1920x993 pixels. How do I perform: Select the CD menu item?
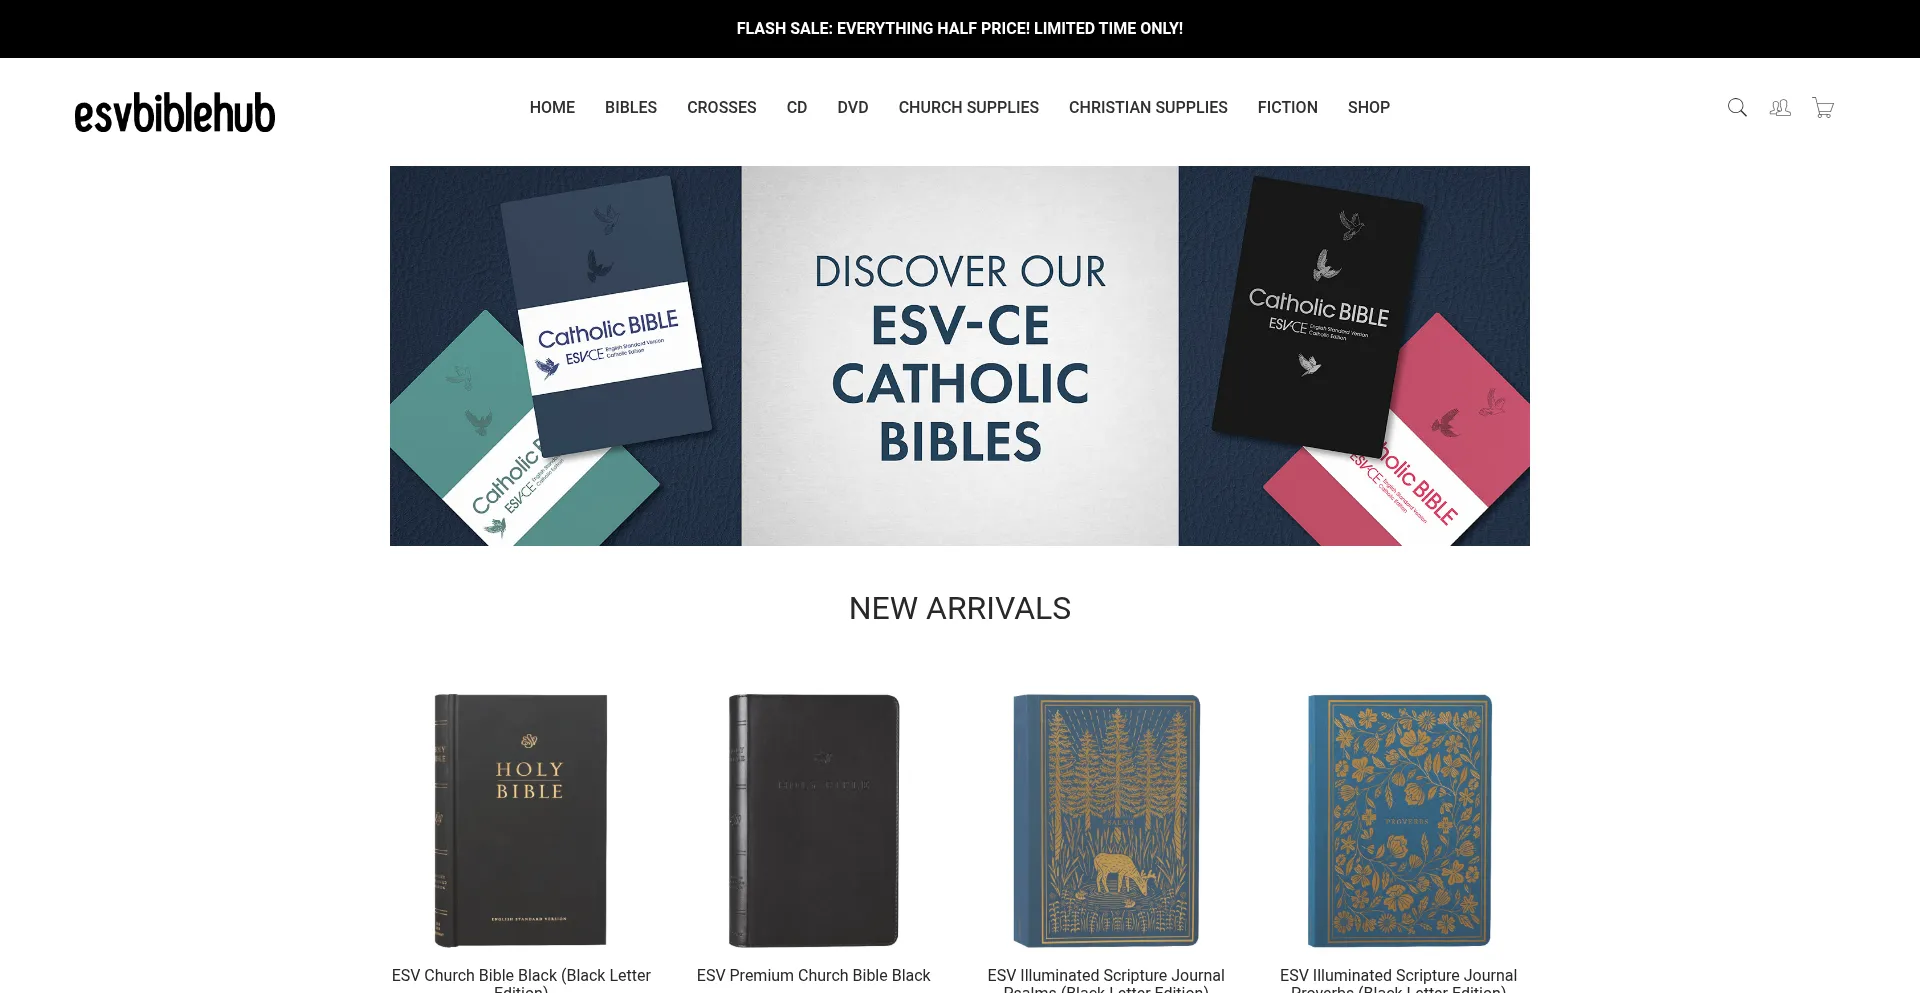coord(797,107)
